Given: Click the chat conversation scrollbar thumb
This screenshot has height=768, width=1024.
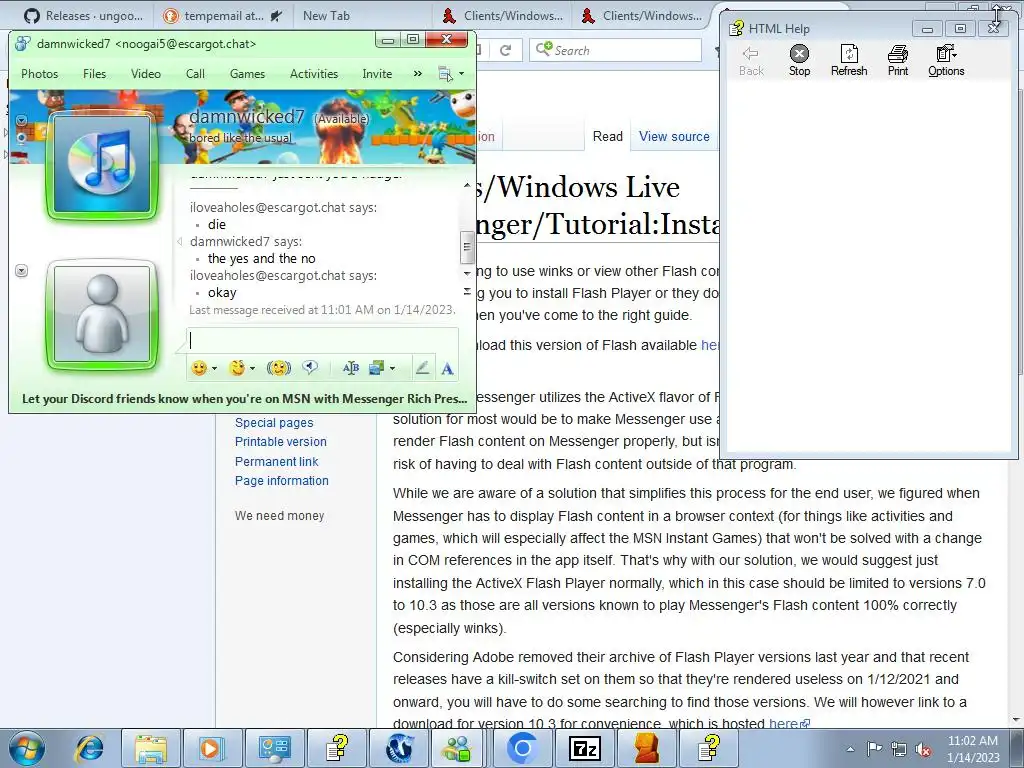Looking at the screenshot, I should pos(467,246).
